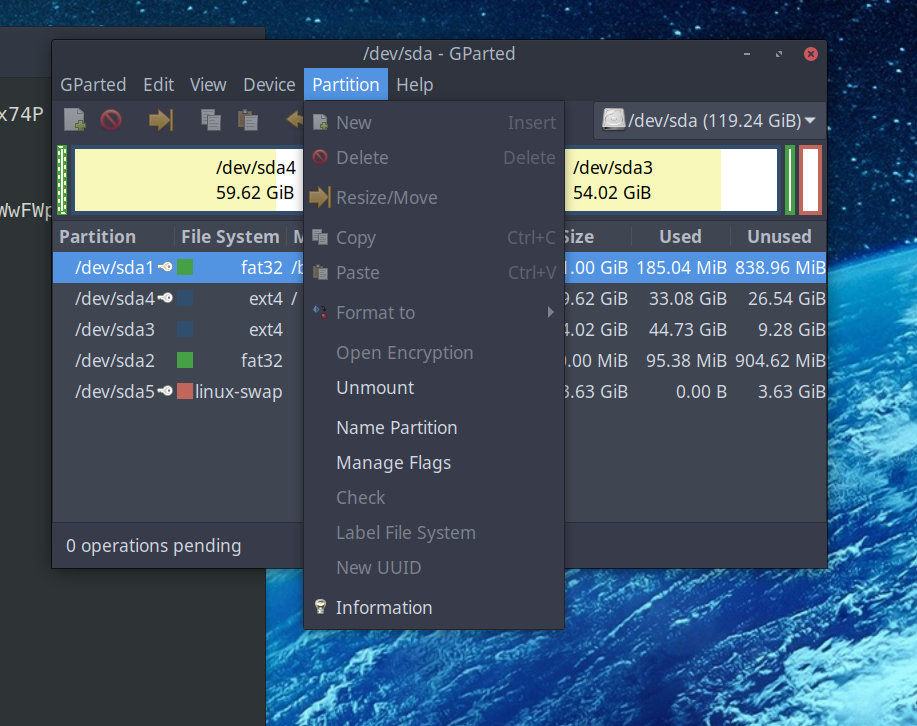The image size is (917, 726).
Task: Open the /dev/sda device dropdown
Action: [709, 121]
